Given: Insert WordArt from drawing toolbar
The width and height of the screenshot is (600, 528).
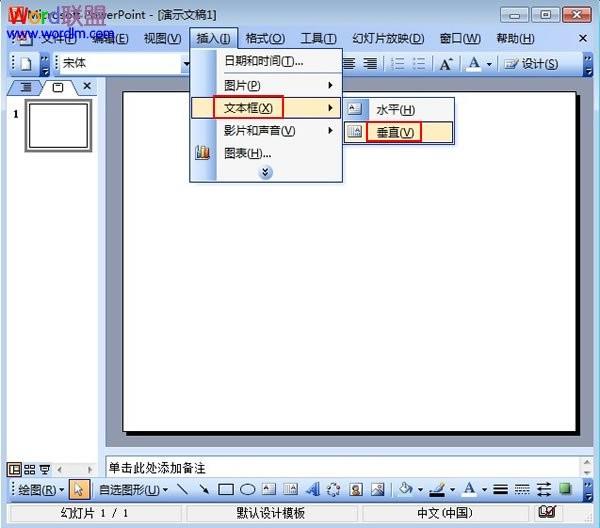Looking at the screenshot, I should point(313,489).
